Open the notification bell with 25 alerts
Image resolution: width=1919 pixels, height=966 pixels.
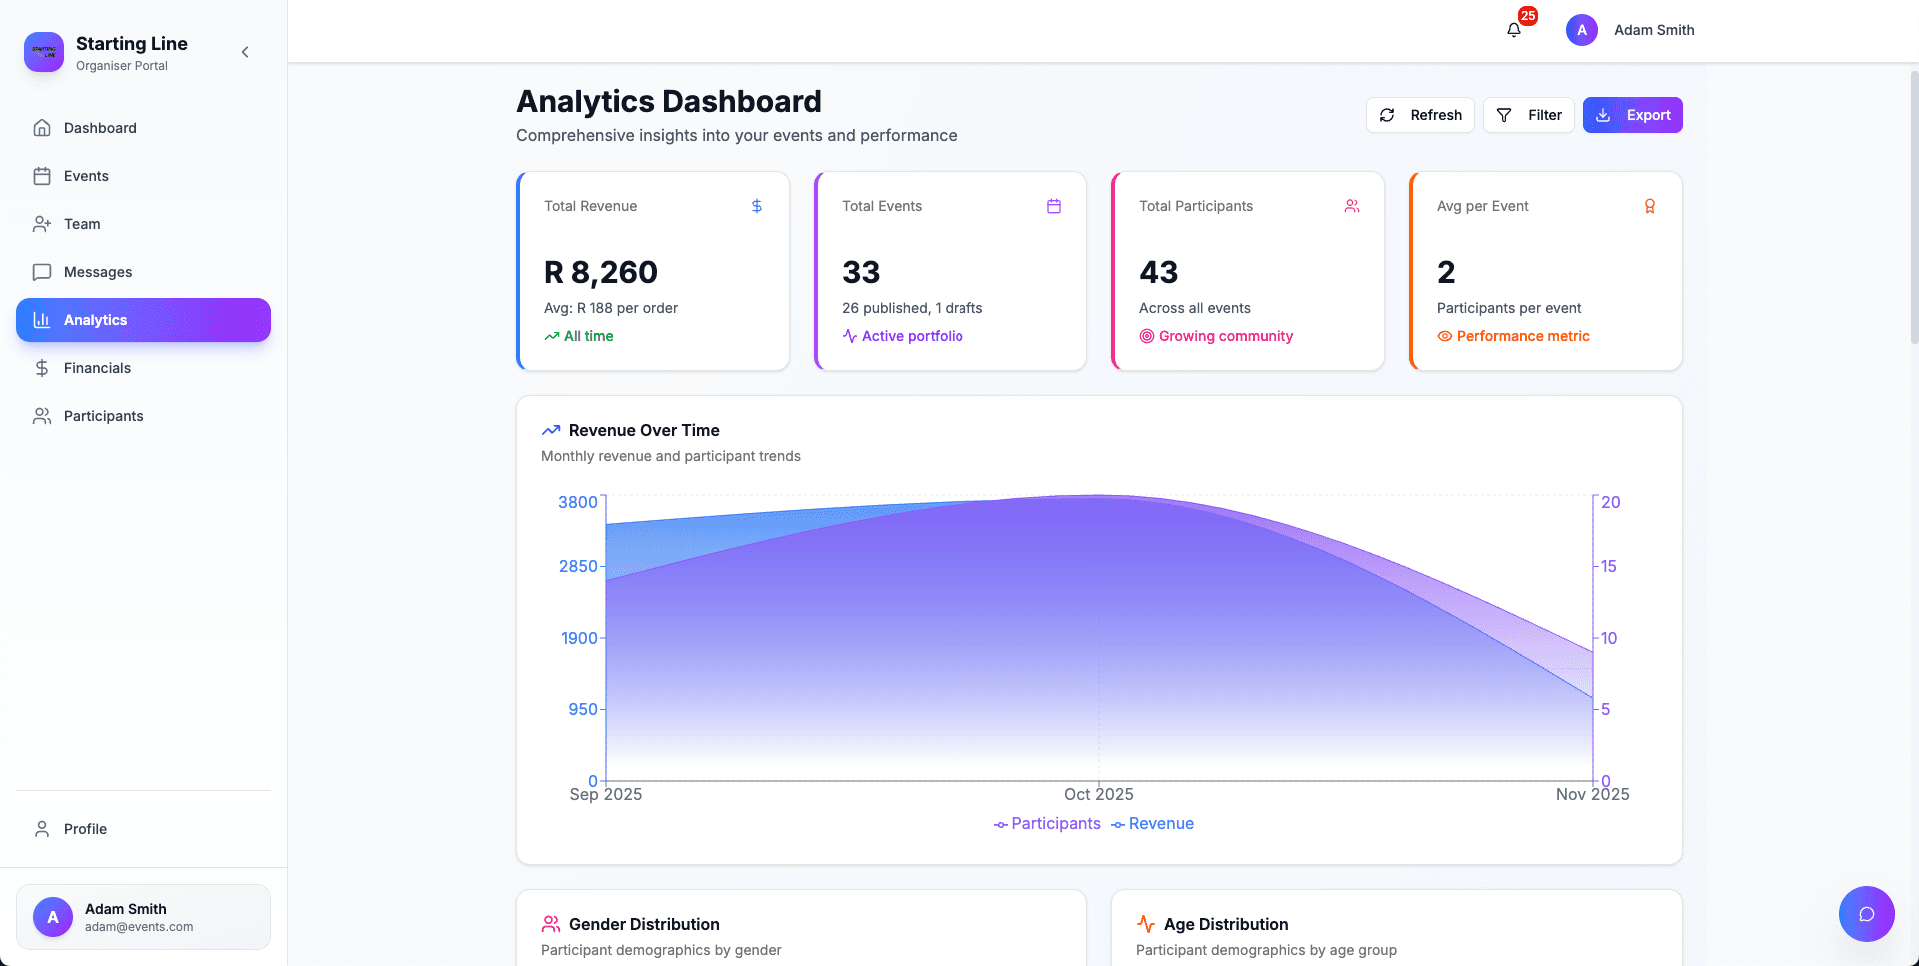point(1513,29)
